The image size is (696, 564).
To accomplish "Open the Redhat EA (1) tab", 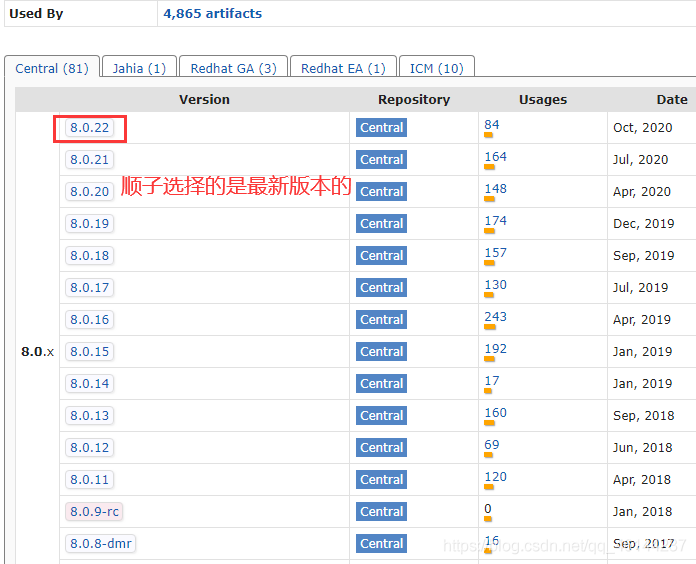I will [x=343, y=68].
